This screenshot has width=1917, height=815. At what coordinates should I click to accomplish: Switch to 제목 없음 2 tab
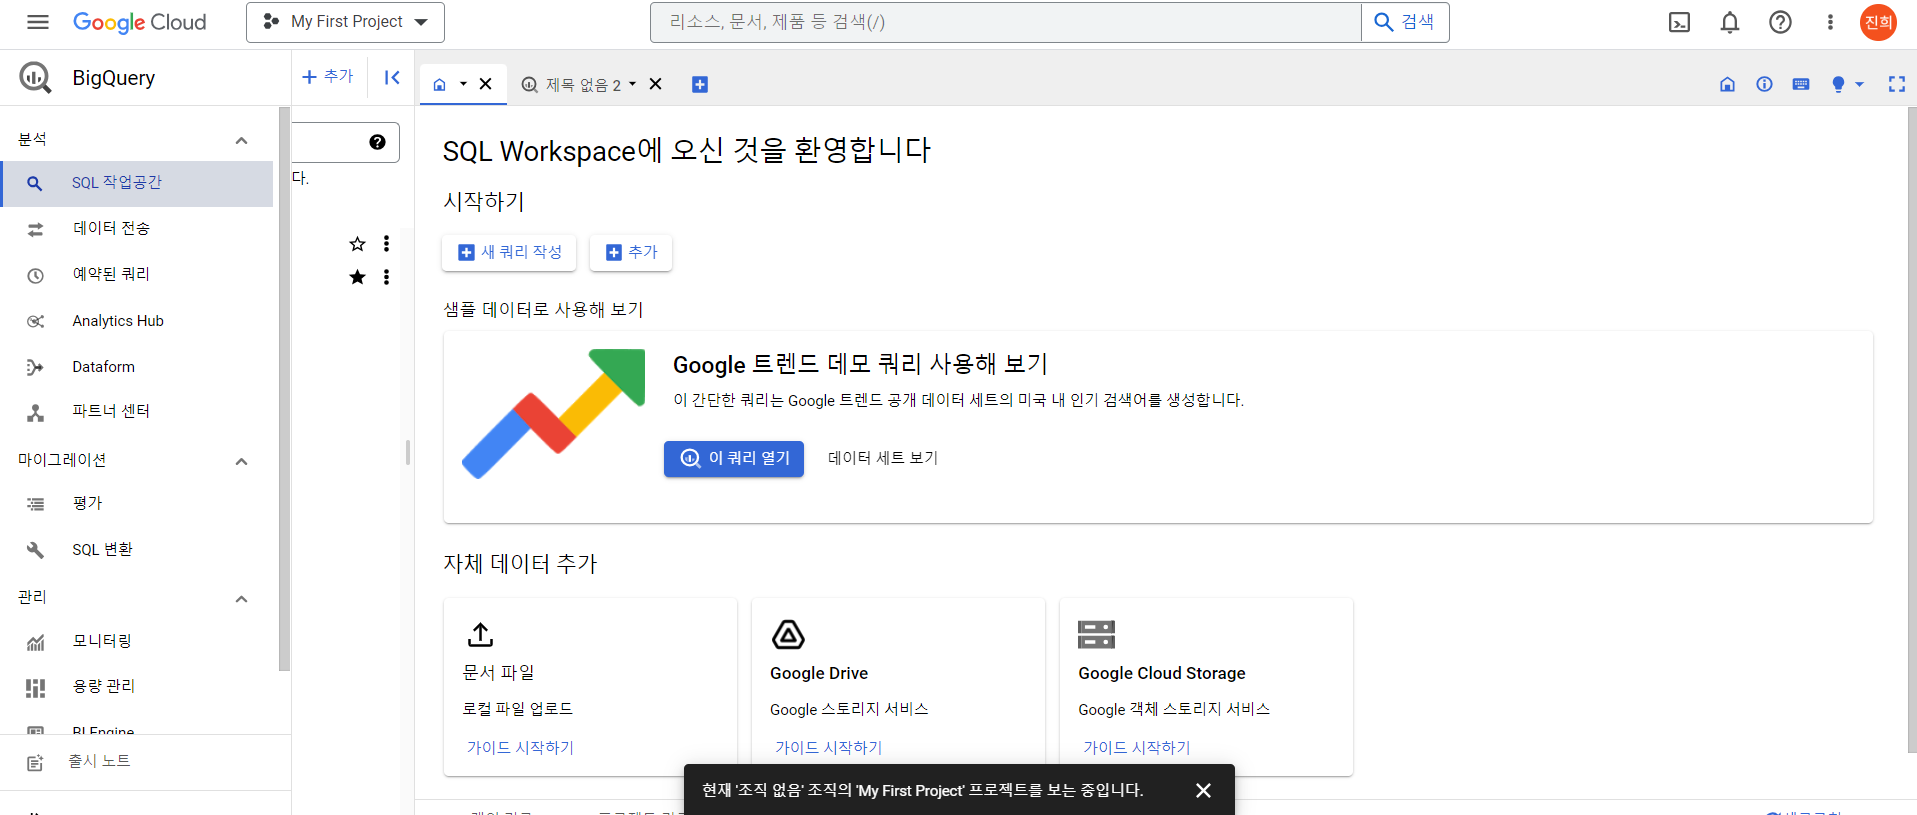pyautogui.click(x=572, y=85)
